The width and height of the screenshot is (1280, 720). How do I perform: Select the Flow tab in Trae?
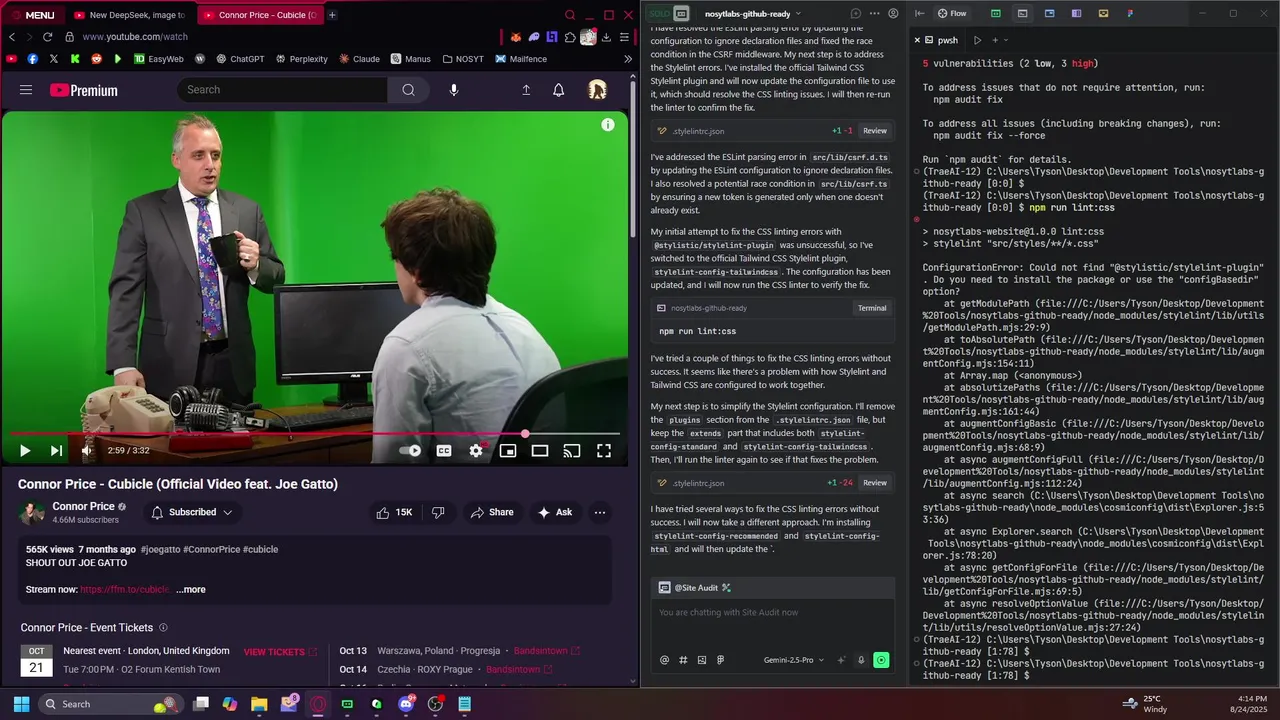click(x=952, y=14)
